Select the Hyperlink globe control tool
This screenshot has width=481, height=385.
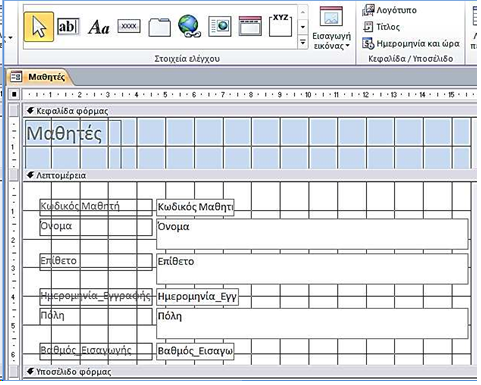pyautogui.click(x=190, y=26)
